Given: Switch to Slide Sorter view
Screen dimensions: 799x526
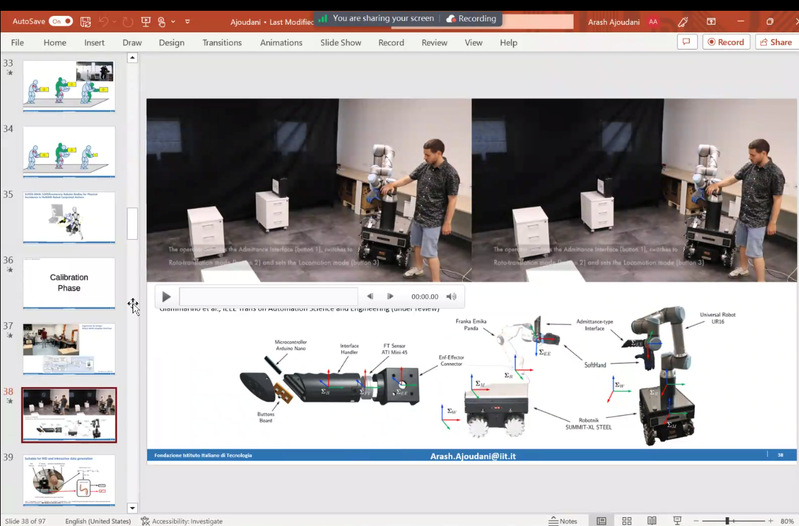Looking at the screenshot, I should click(x=628, y=520).
